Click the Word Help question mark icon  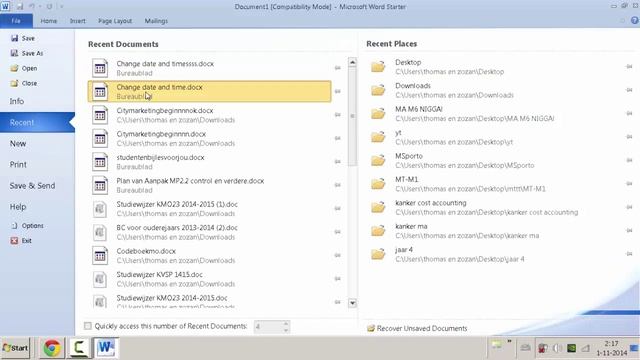(635, 20)
